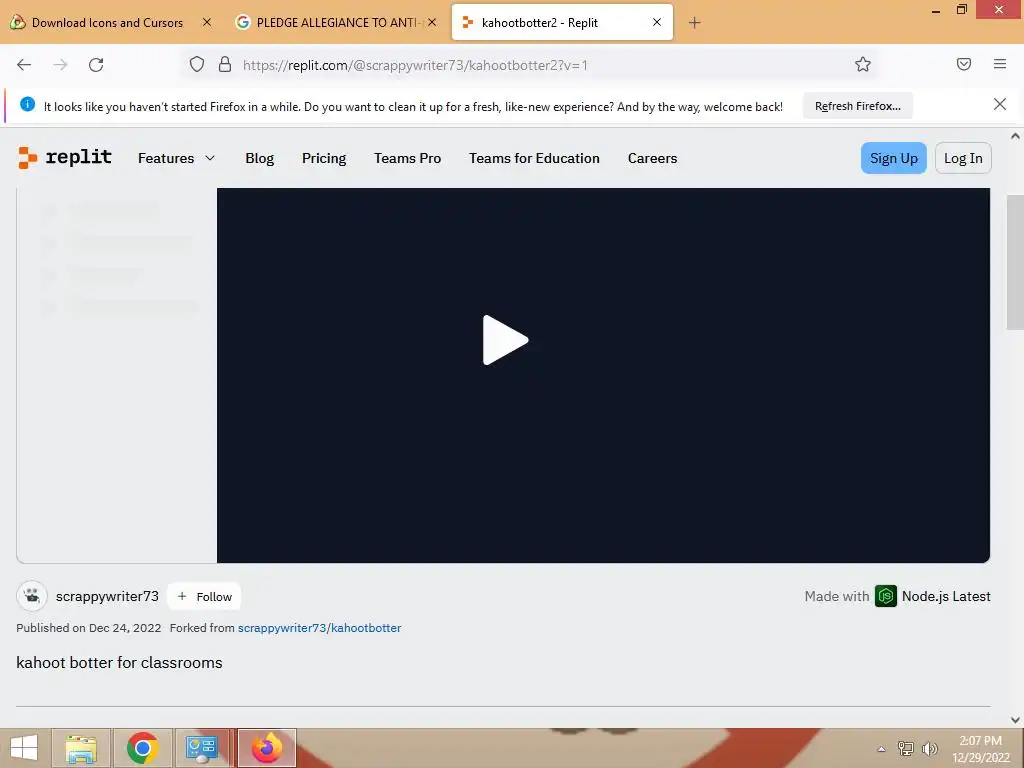Open forked source scrappywriter73/kahootbotter link
The width and height of the screenshot is (1024, 768).
click(319, 628)
